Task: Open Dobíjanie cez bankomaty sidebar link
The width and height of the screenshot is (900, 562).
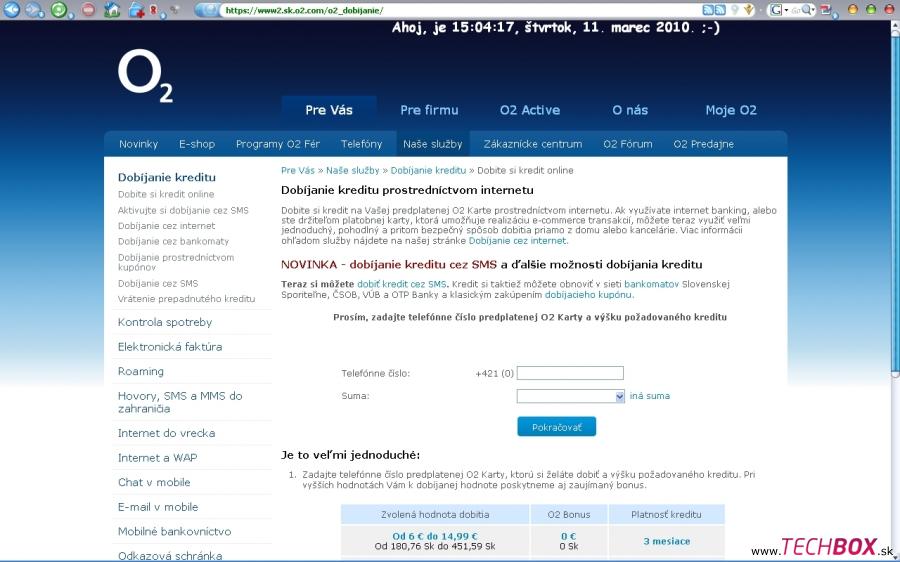Action: pyautogui.click(x=173, y=241)
